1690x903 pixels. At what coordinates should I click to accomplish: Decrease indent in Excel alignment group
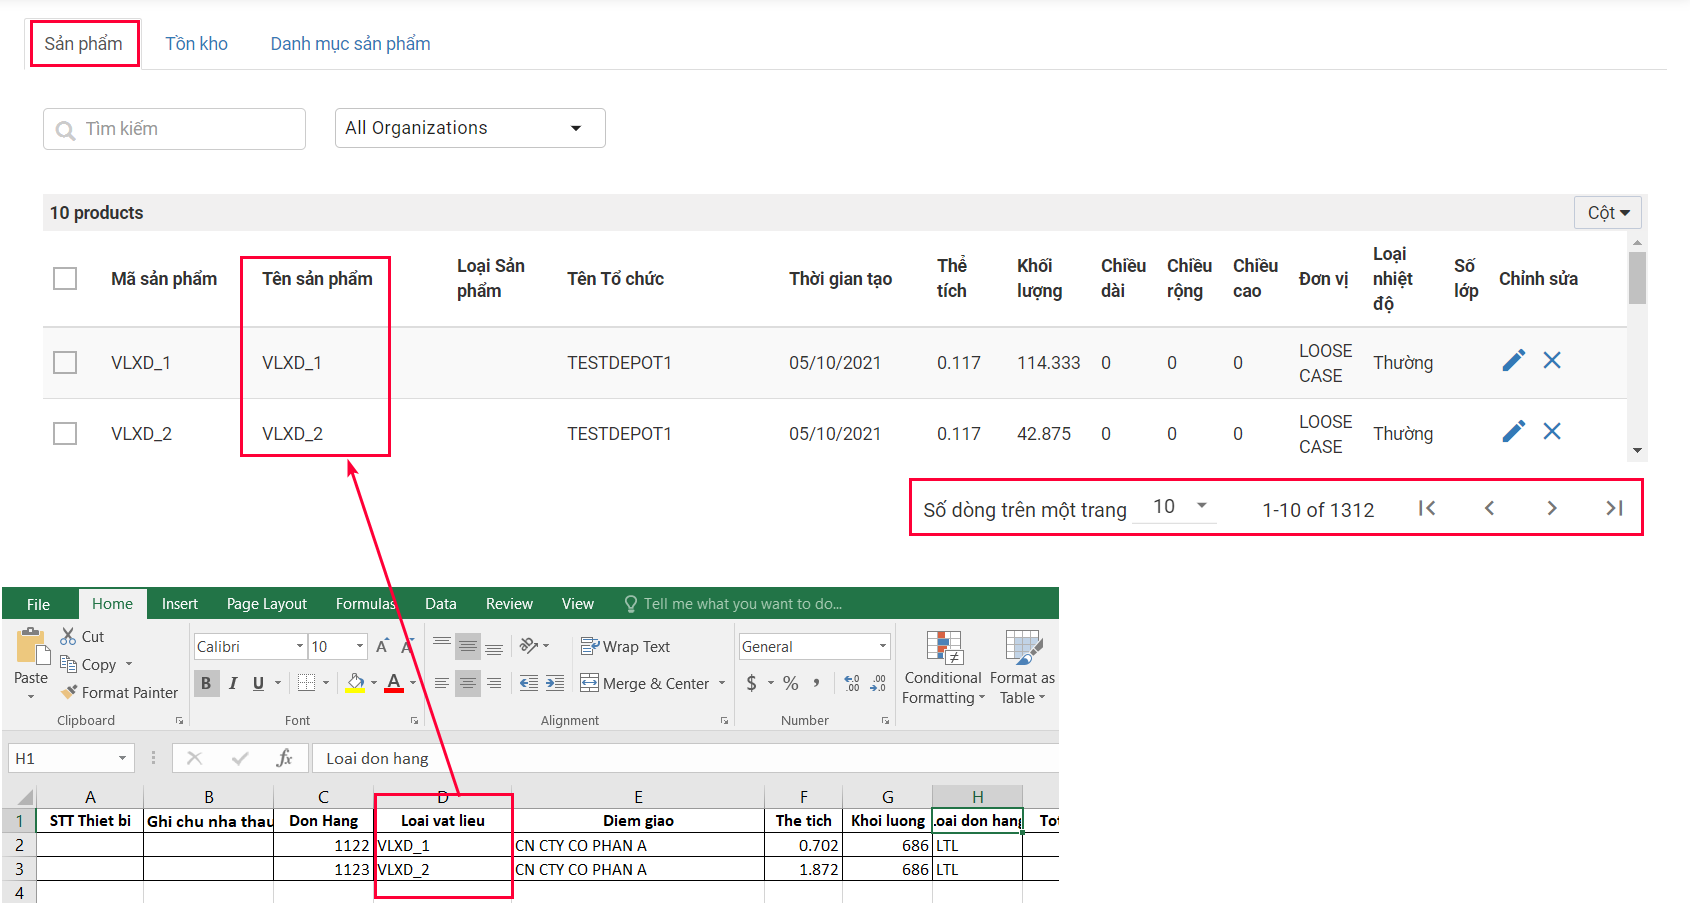[x=529, y=683]
